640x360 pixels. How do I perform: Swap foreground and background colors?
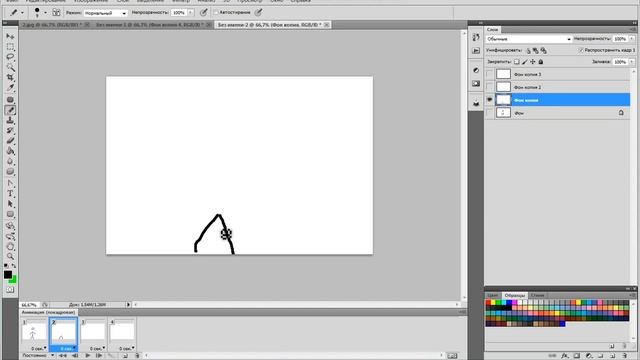pos(14,266)
